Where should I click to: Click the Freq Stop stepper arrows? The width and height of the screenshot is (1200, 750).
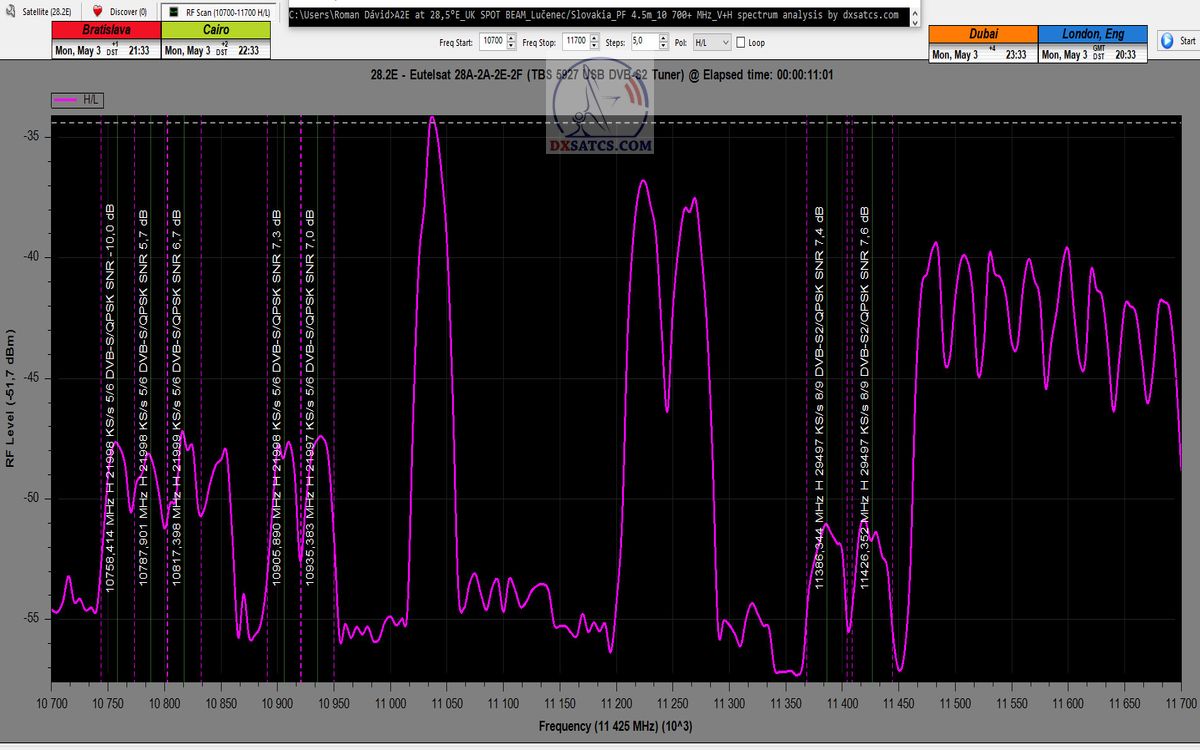594,42
